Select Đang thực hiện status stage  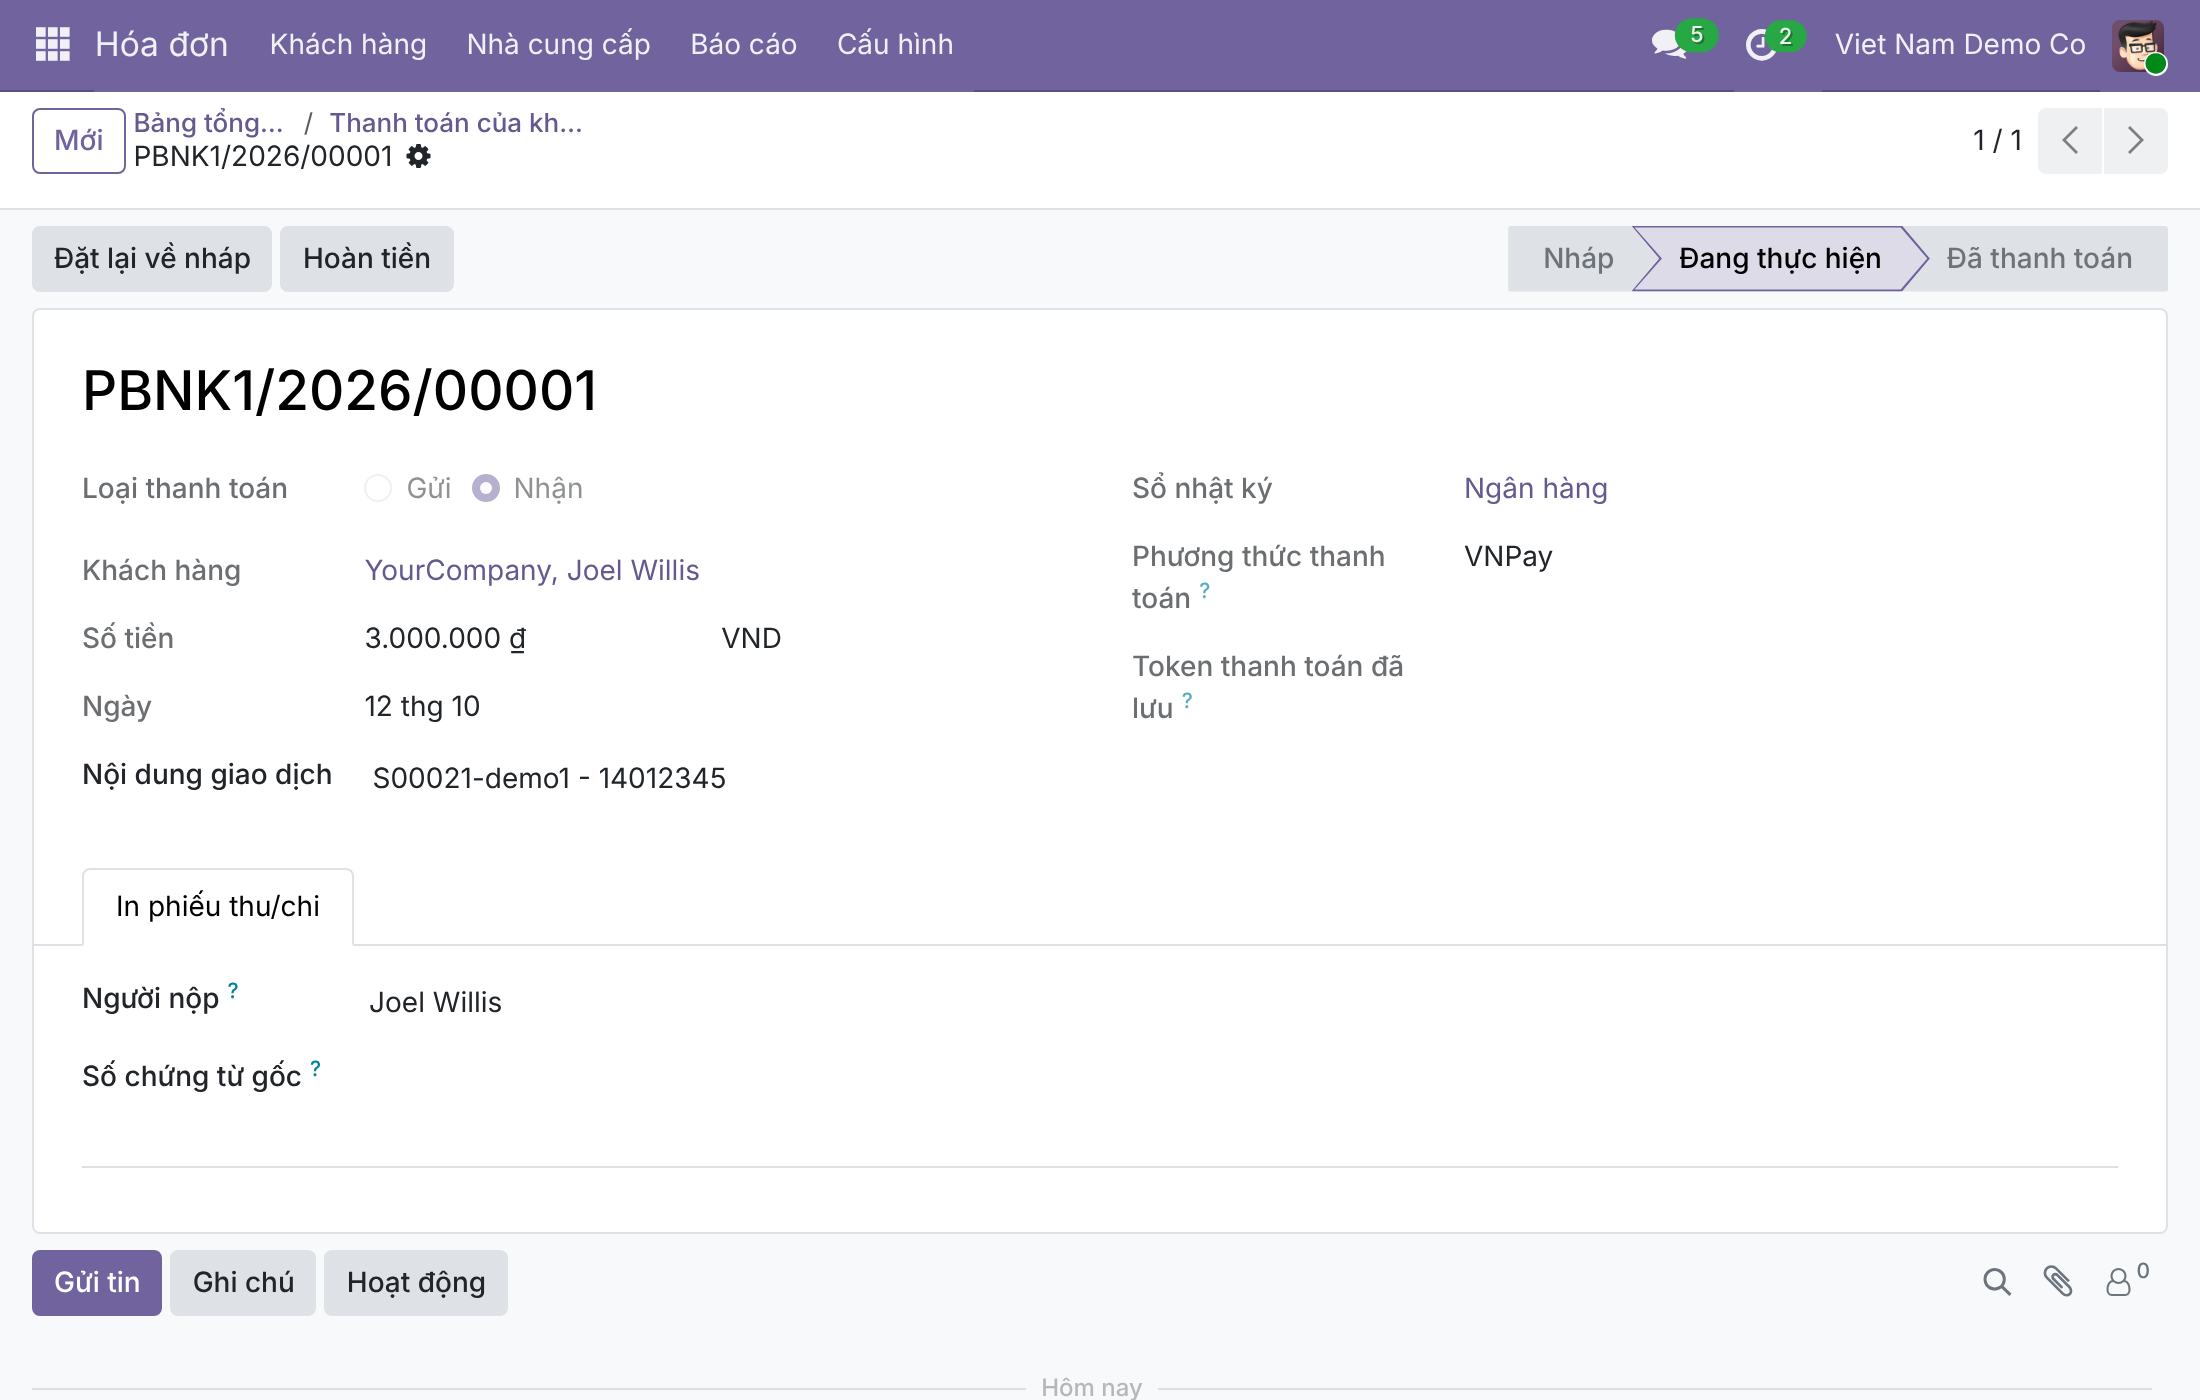click(1780, 258)
